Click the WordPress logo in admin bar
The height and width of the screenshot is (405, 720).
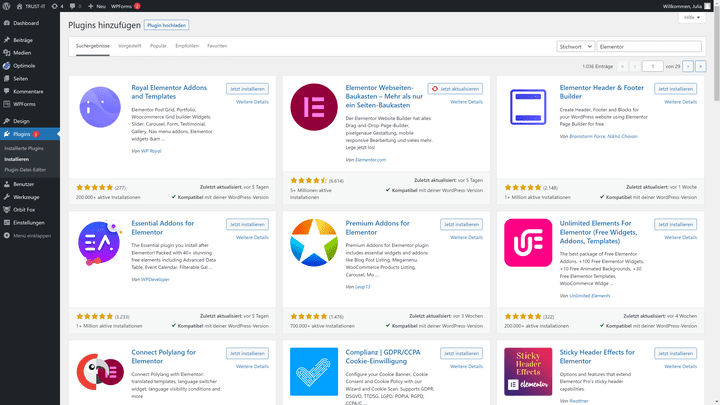(6, 5)
